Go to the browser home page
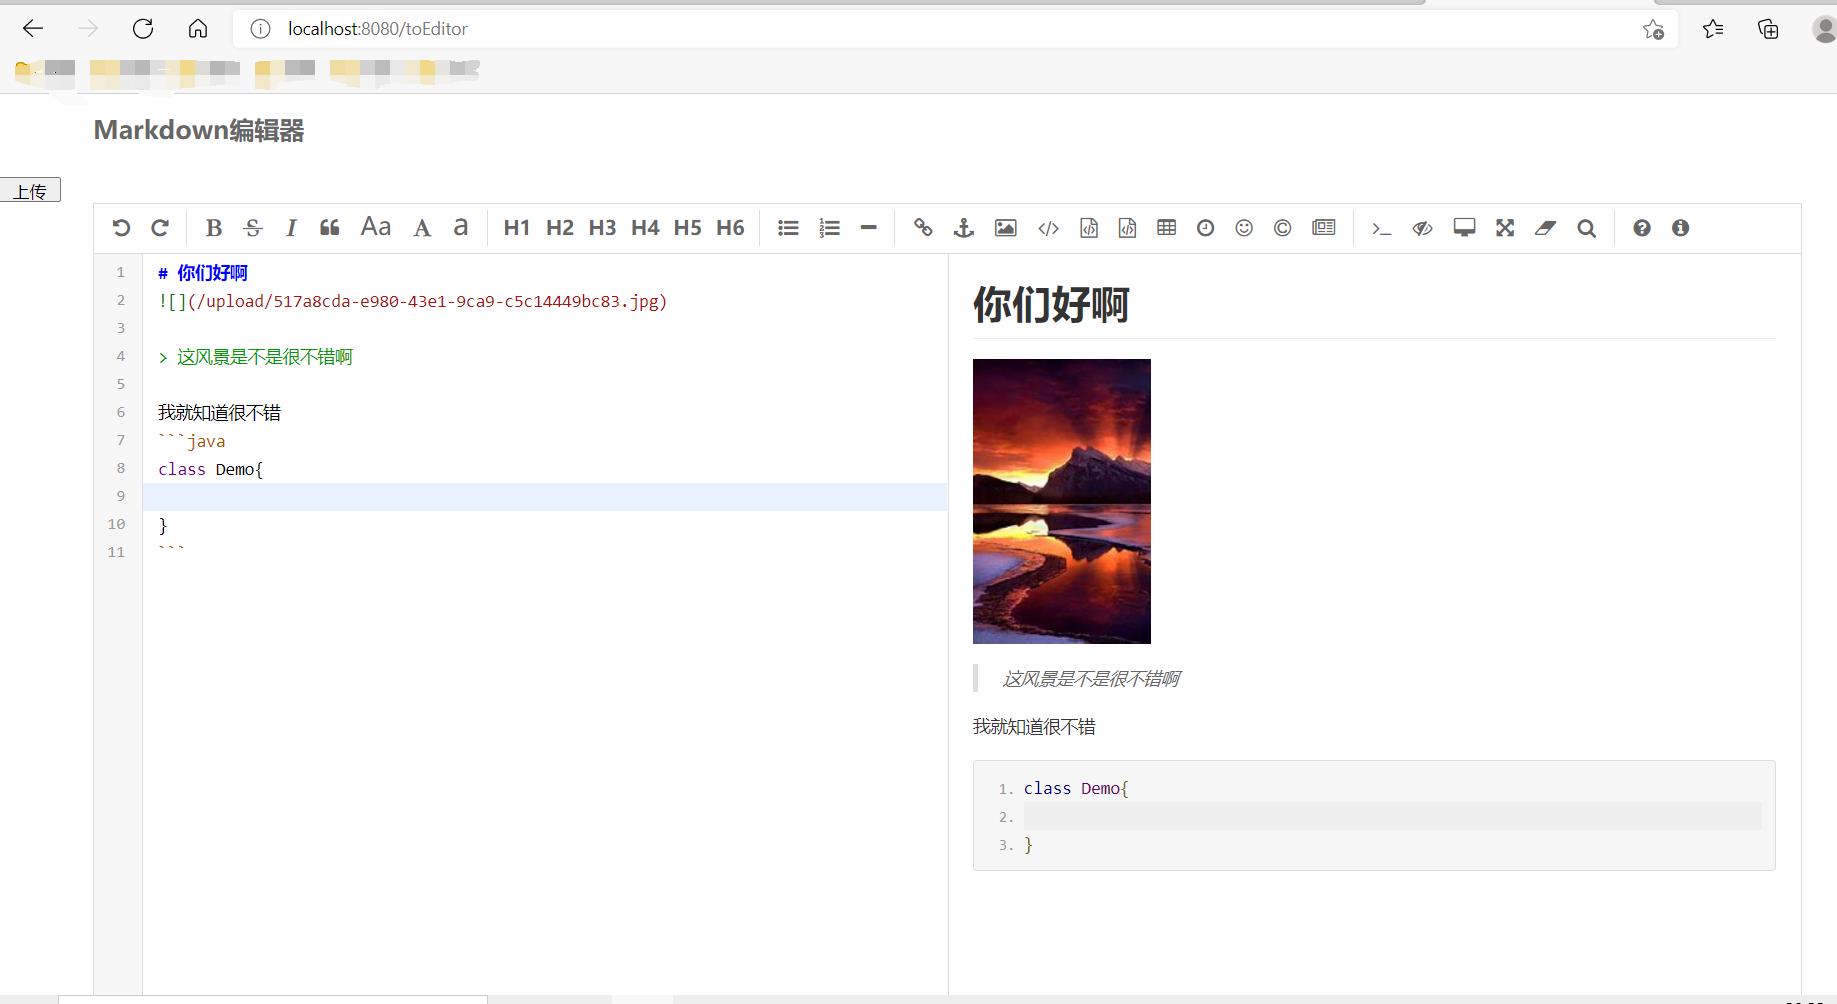1837x1004 pixels. 198,29
